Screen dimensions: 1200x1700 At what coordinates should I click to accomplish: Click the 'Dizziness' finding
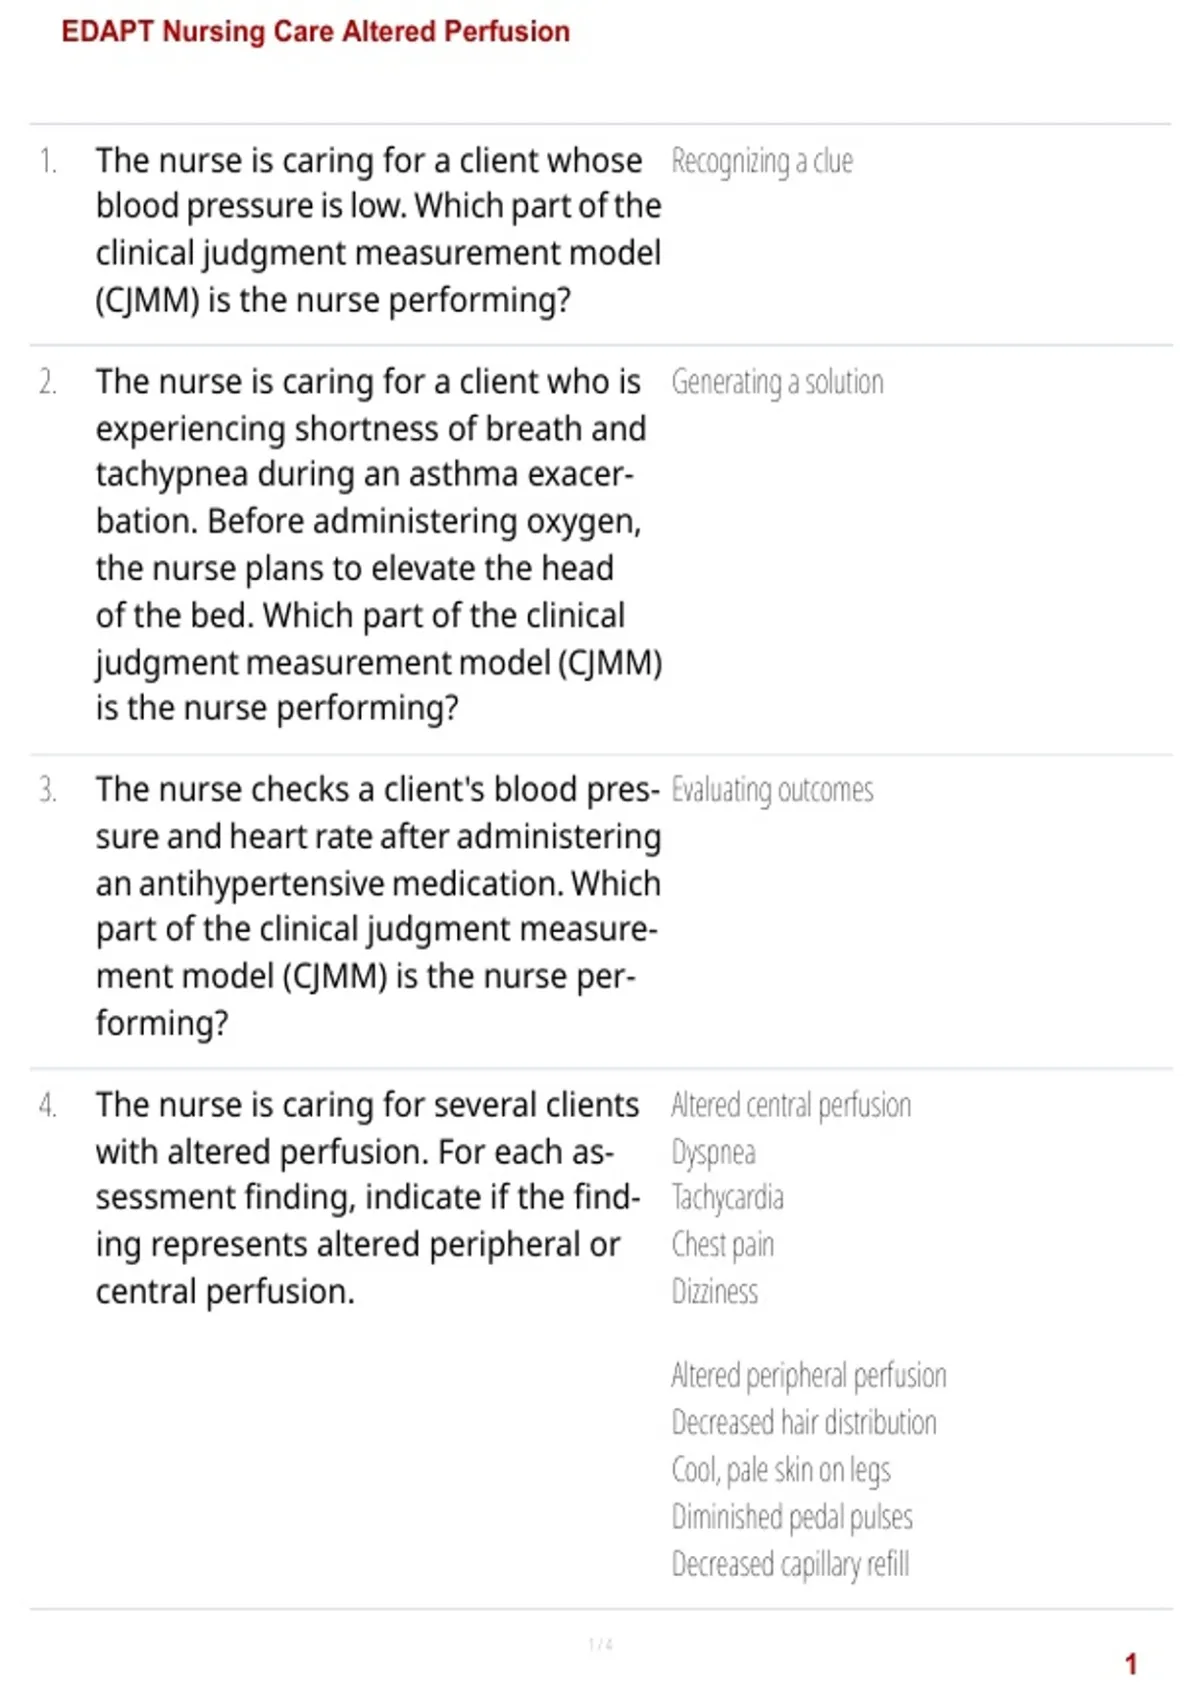(x=714, y=1292)
